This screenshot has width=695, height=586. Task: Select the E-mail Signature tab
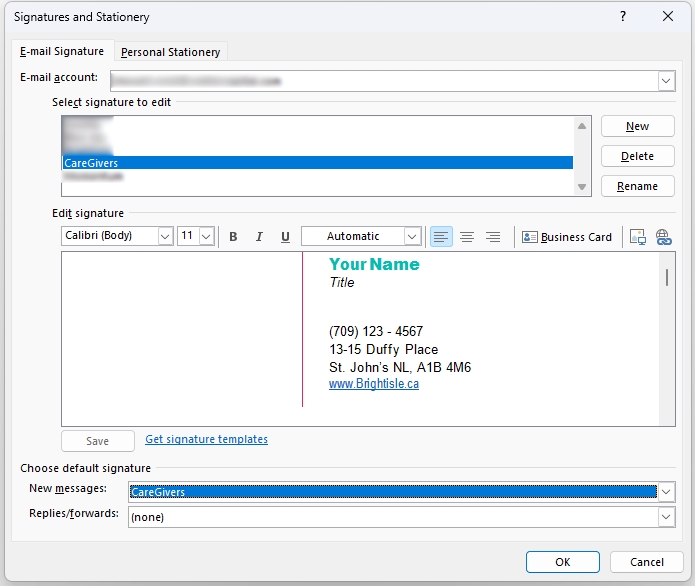62,52
